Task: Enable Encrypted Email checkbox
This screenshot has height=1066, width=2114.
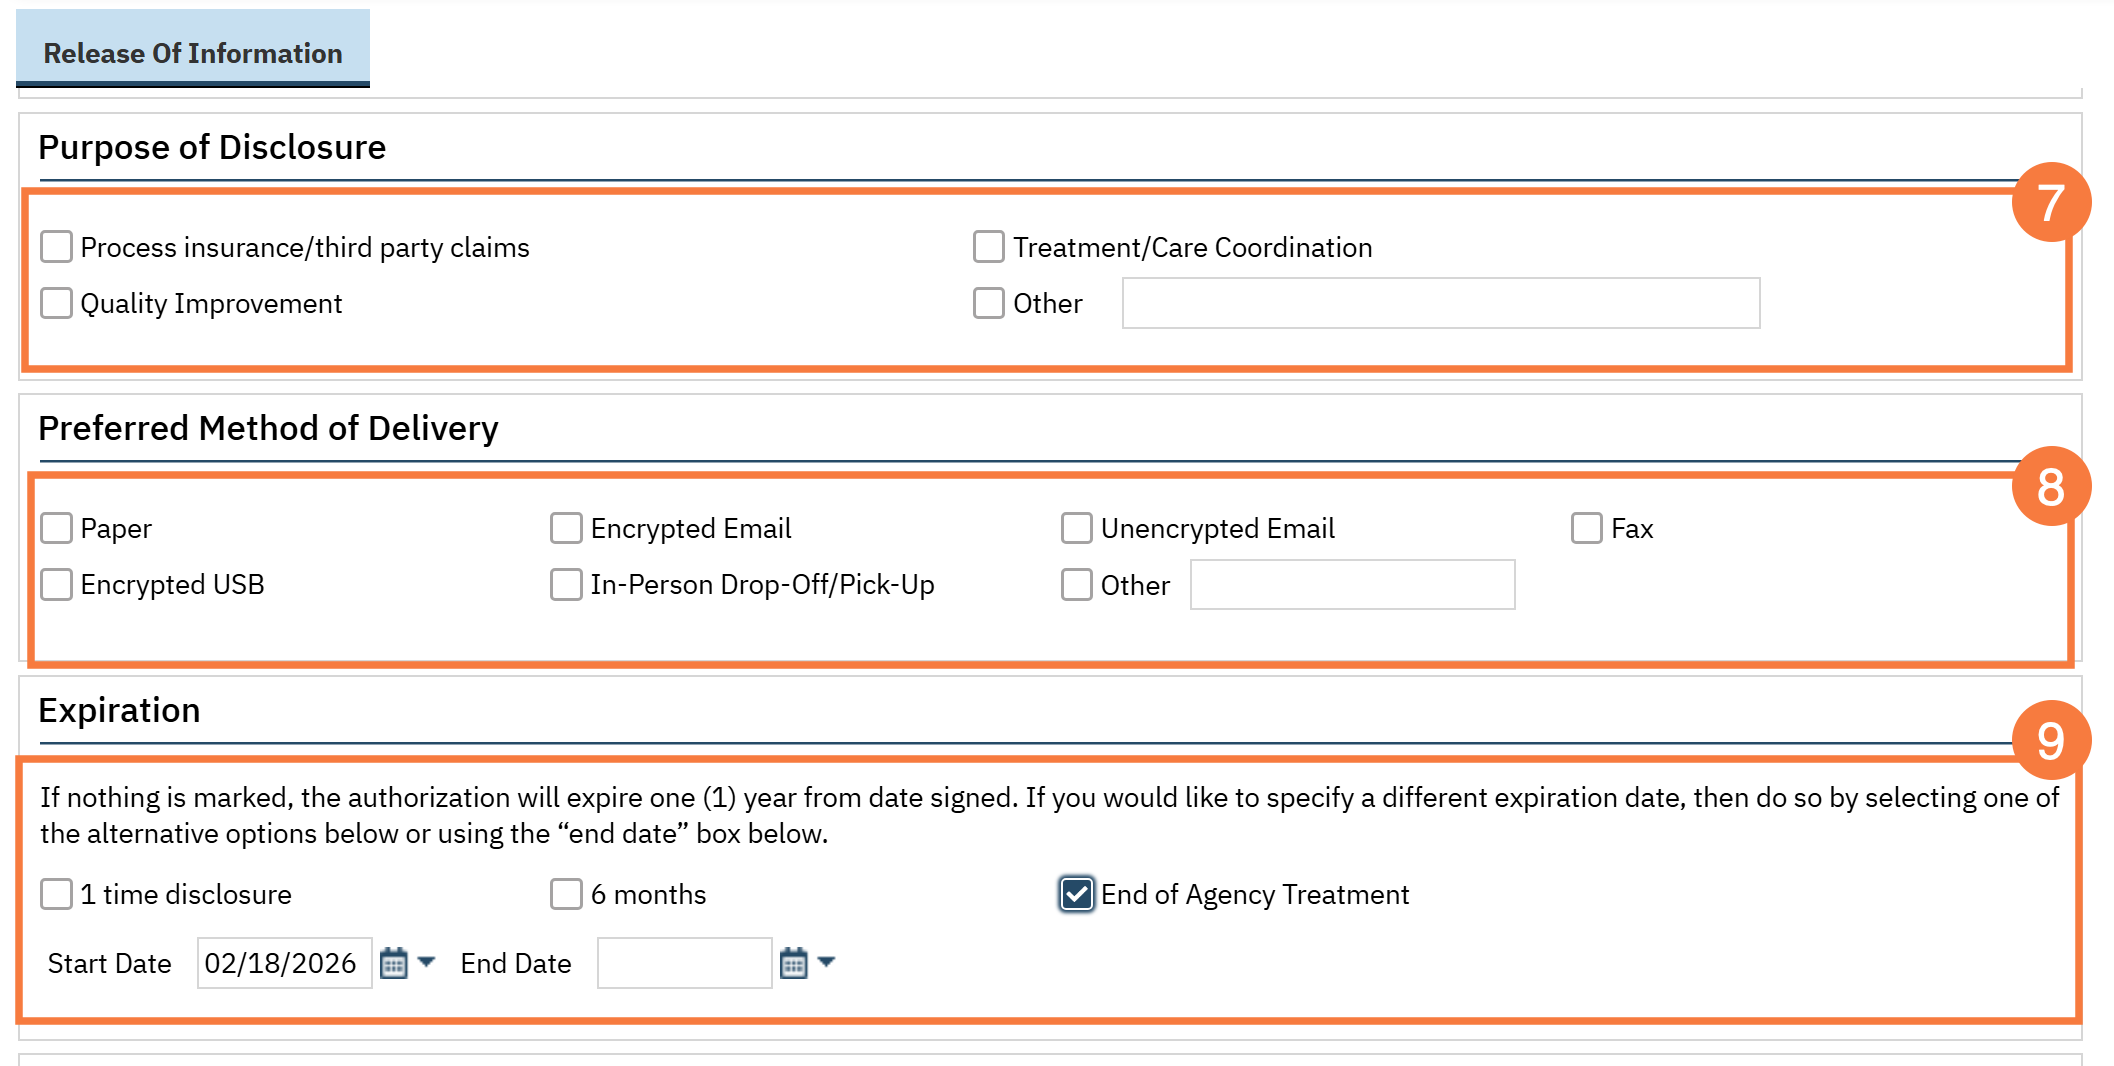Action: point(567,528)
